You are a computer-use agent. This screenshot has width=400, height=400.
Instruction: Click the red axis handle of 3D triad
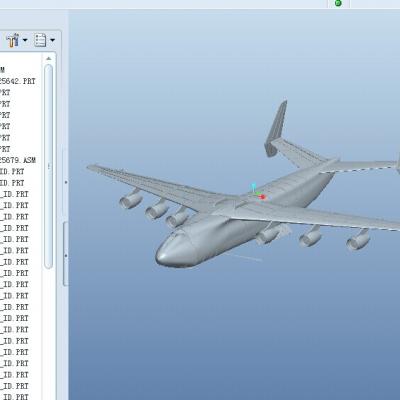coord(263,197)
